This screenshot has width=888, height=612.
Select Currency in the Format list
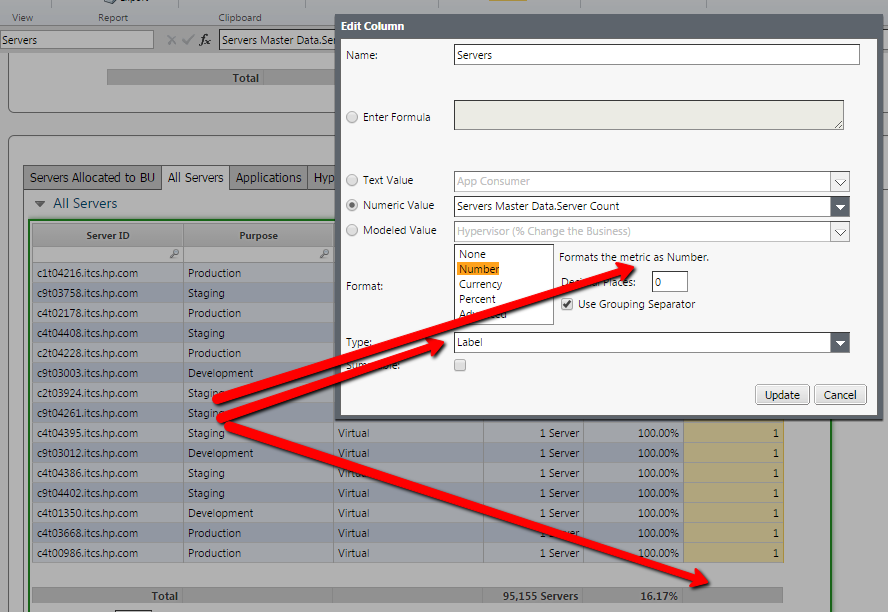(x=480, y=284)
